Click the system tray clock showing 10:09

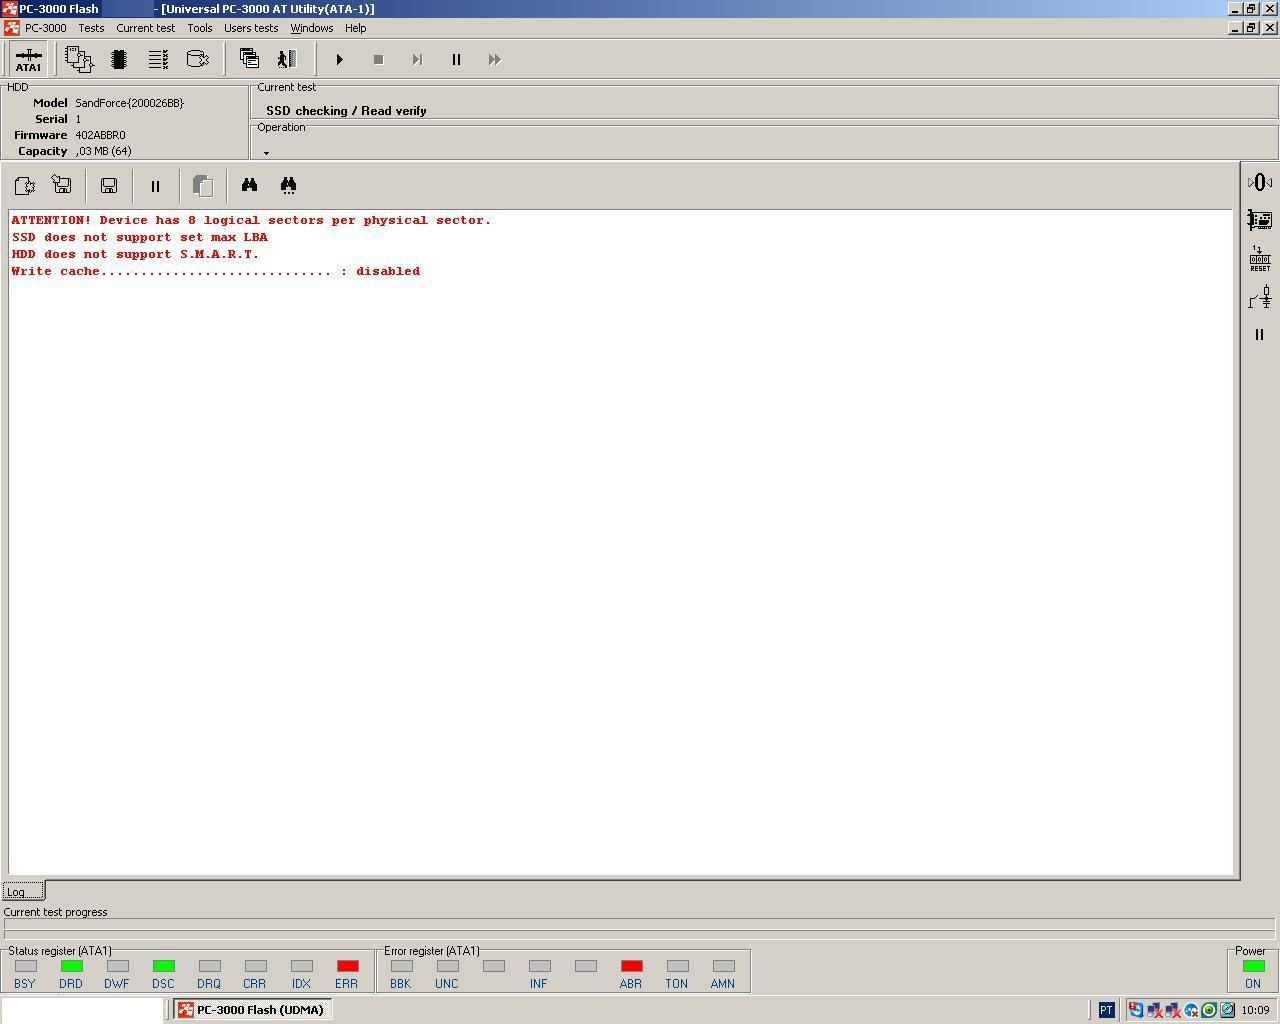(x=1255, y=1010)
